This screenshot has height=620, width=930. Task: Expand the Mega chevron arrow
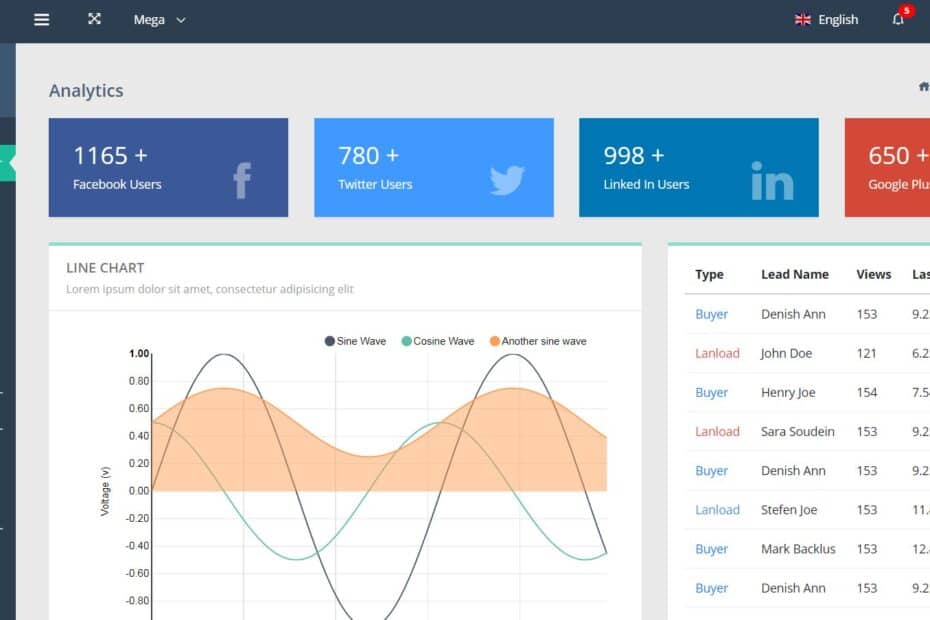pyautogui.click(x=181, y=20)
